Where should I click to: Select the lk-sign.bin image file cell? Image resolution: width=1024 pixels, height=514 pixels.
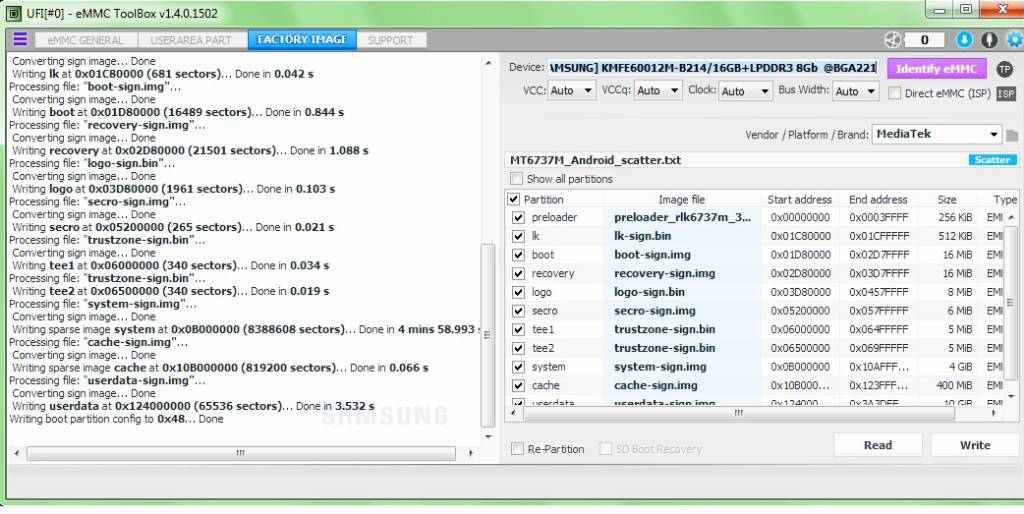(x=682, y=236)
